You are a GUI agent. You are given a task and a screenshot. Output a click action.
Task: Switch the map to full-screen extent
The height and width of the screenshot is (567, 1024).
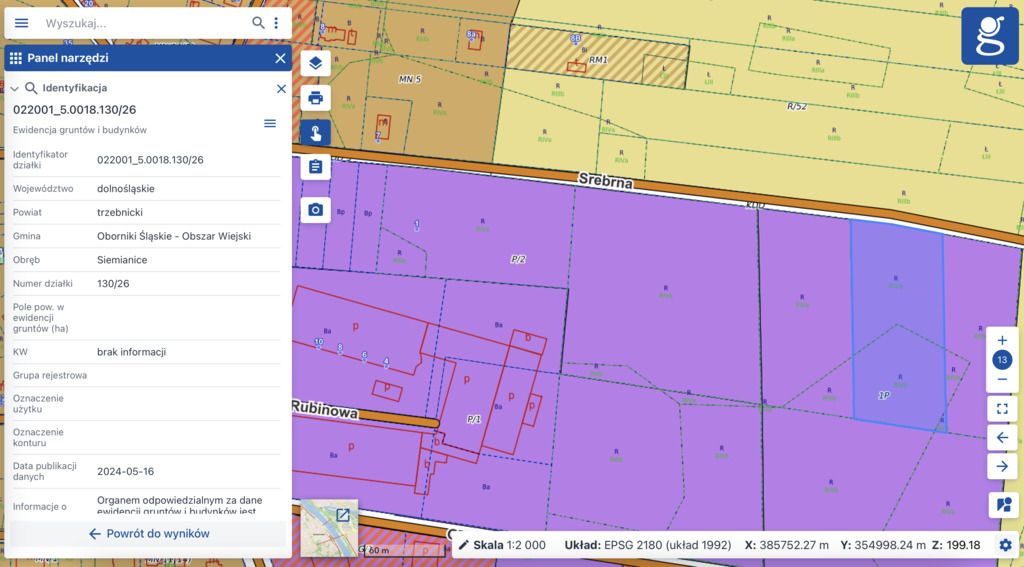(1002, 408)
